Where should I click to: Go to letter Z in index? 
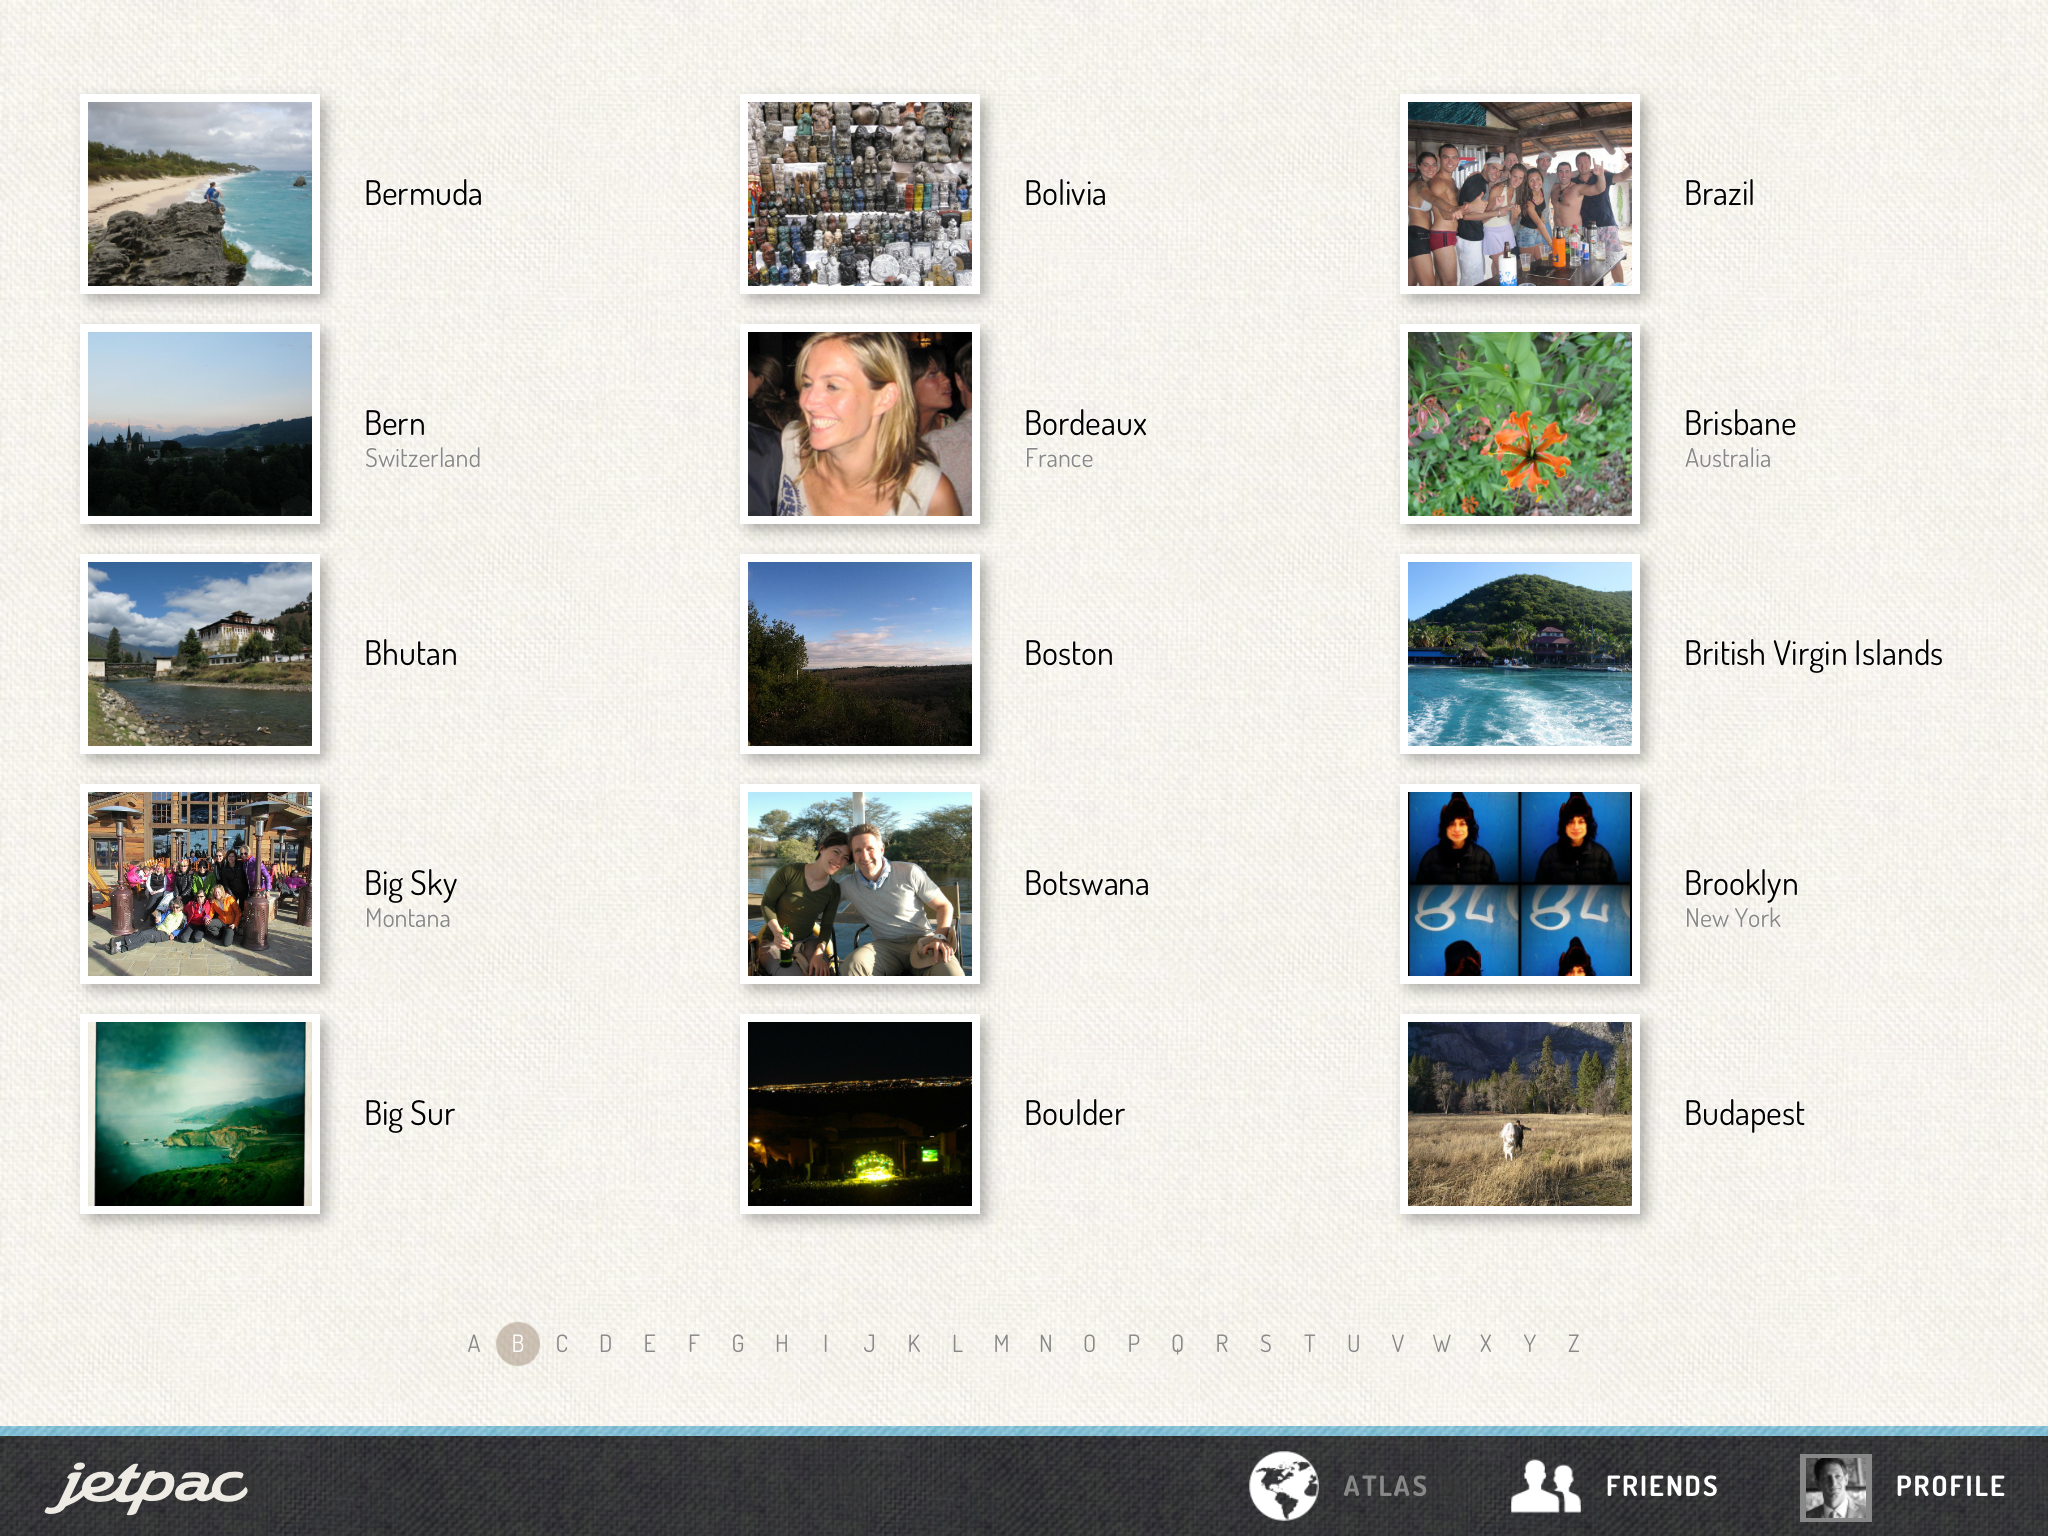tap(1573, 1344)
